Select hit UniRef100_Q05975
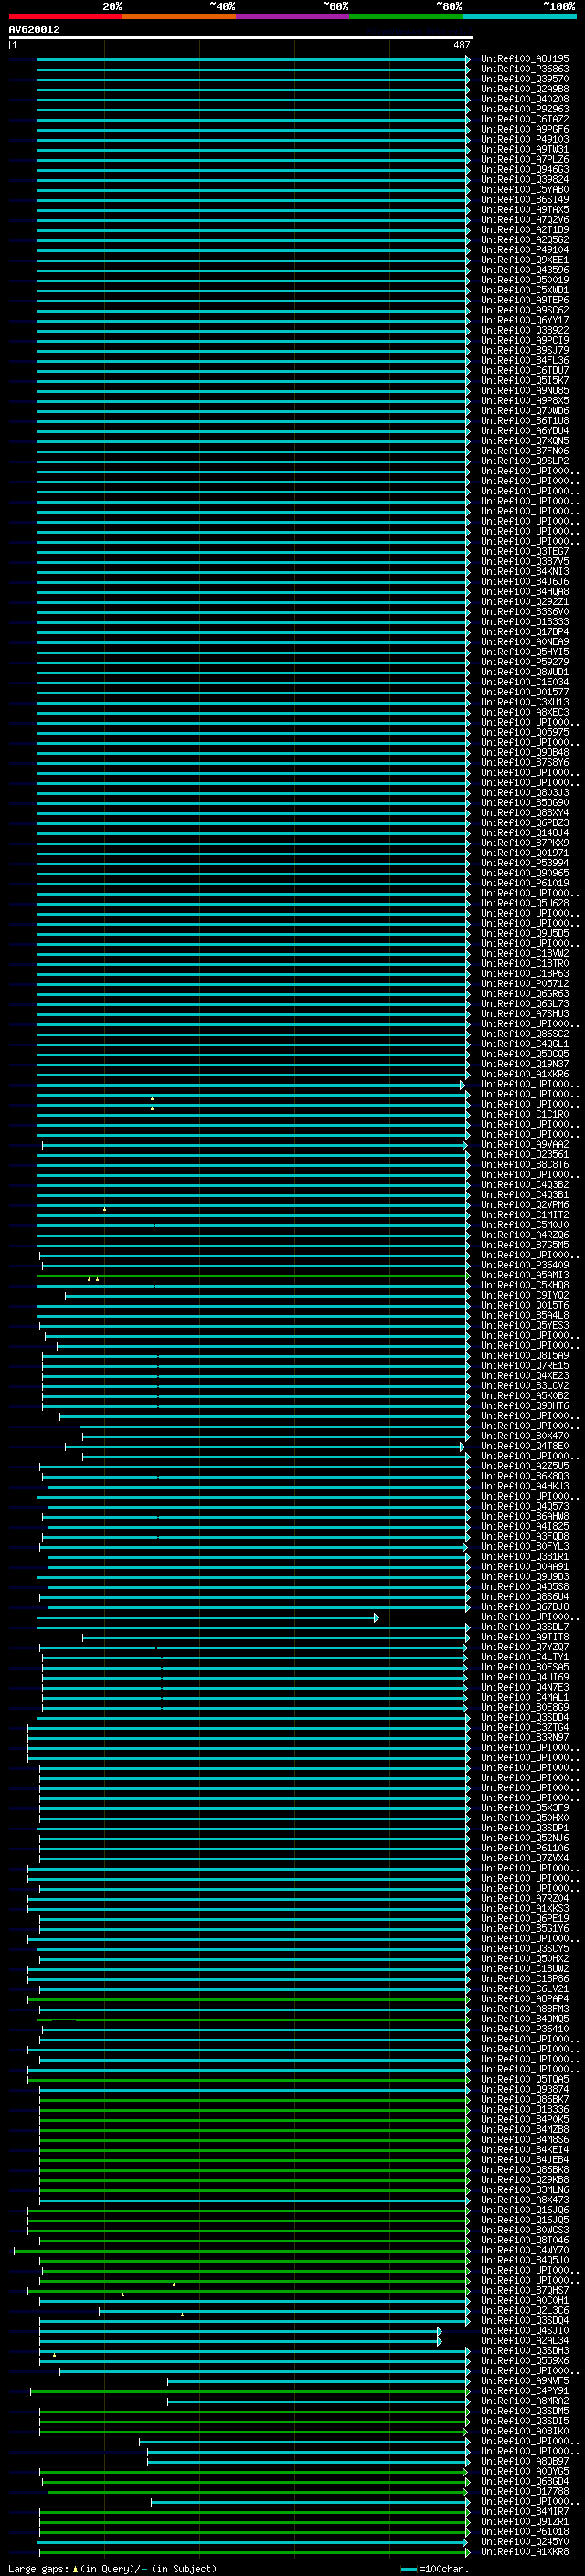The width and height of the screenshot is (585, 2576). tap(525, 732)
